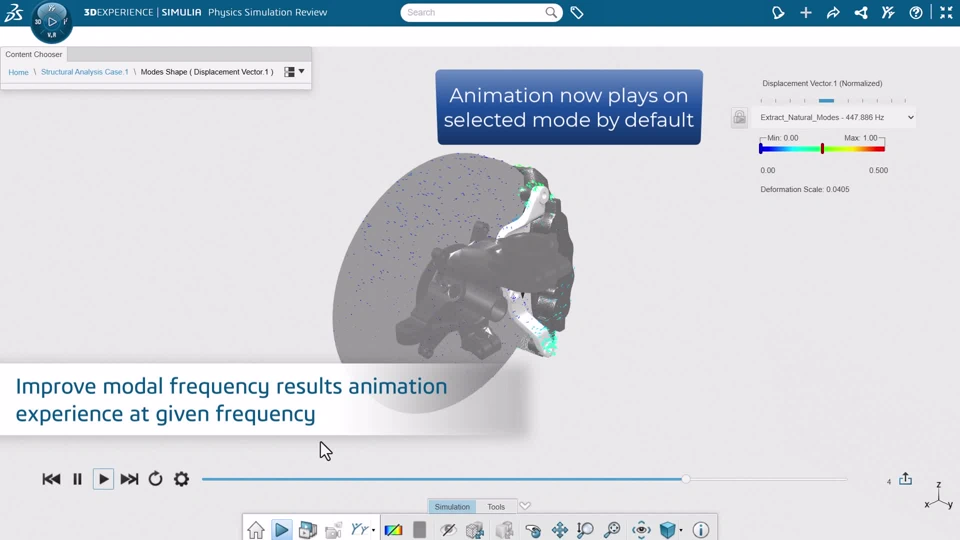Click the Deformation Scale: 0.0405 text

tap(804, 189)
